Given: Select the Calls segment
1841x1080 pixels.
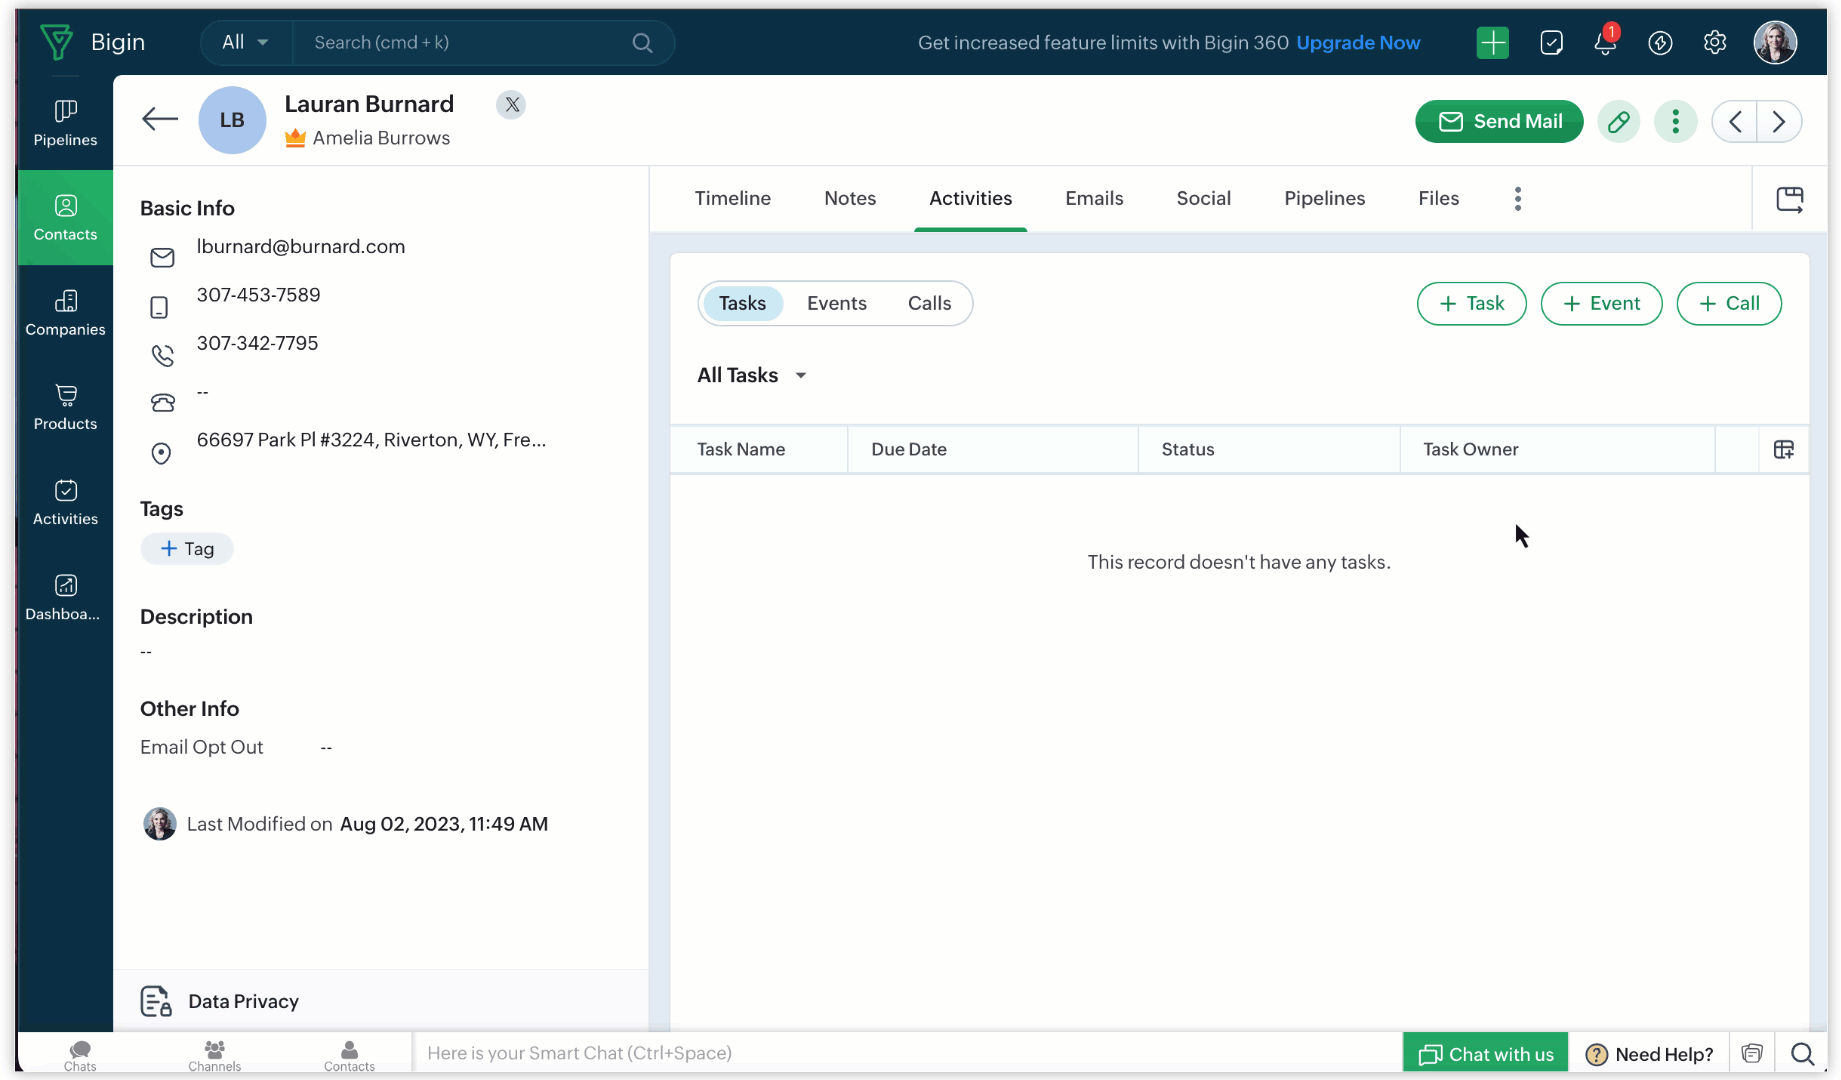Looking at the screenshot, I should point(929,304).
